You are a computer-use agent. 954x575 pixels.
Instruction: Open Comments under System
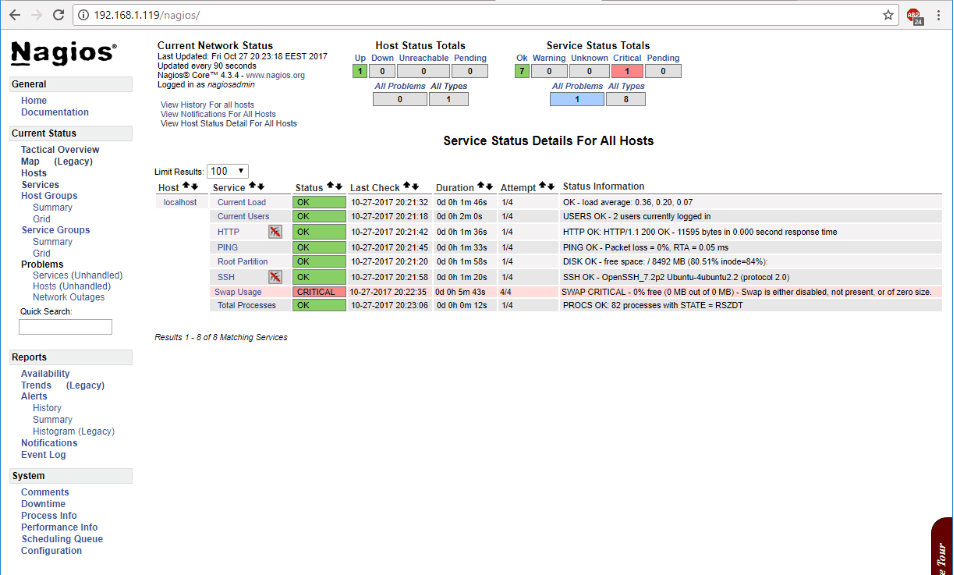tap(45, 492)
